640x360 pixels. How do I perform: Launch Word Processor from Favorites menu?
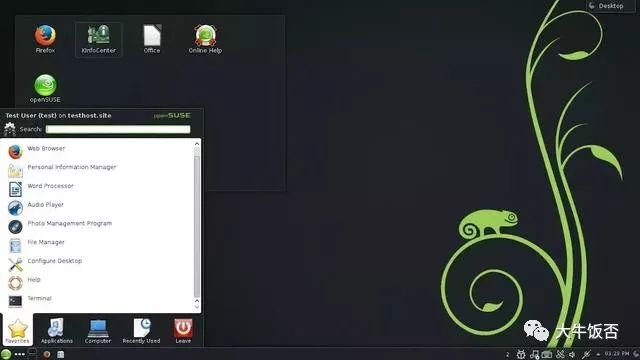click(x=98, y=189)
